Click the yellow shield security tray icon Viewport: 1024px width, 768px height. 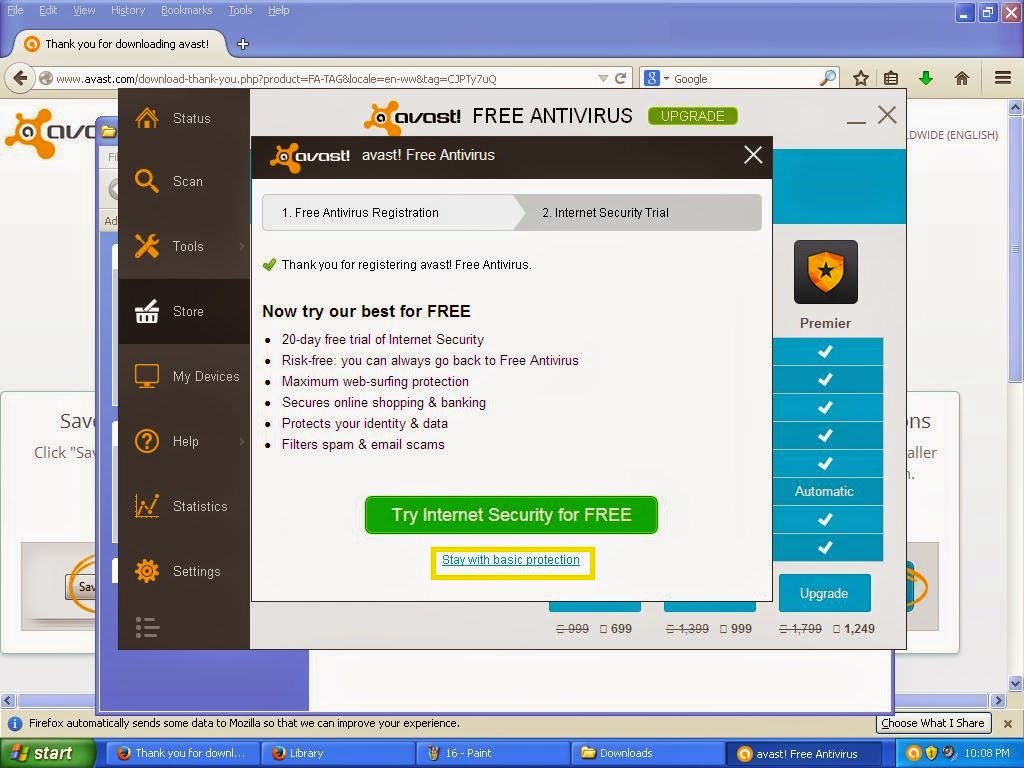coord(931,754)
